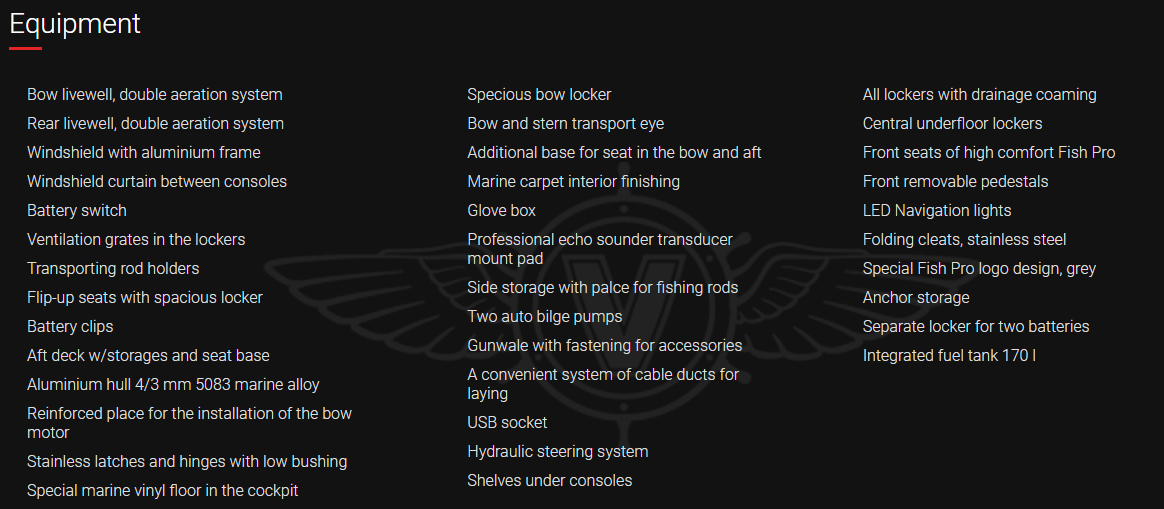Click the Equipment heading
Viewport: 1164px width, 509px height.
click(x=75, y=23)
